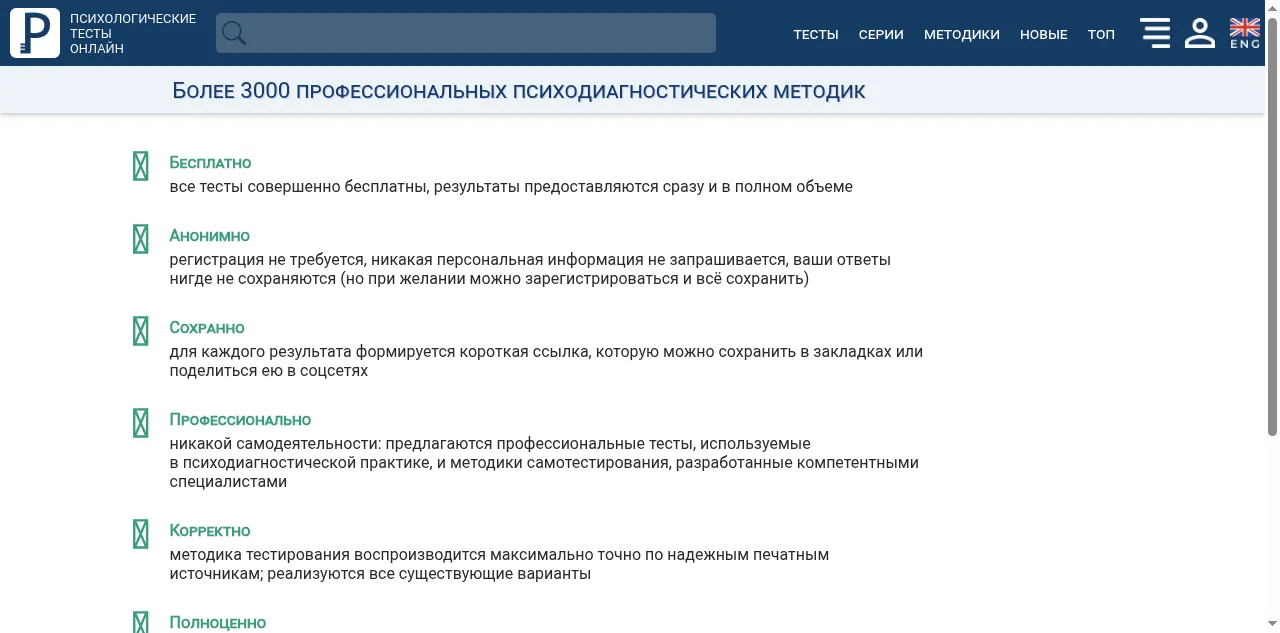
Task: Click inside the search input field
Action: tap(466, 33)
